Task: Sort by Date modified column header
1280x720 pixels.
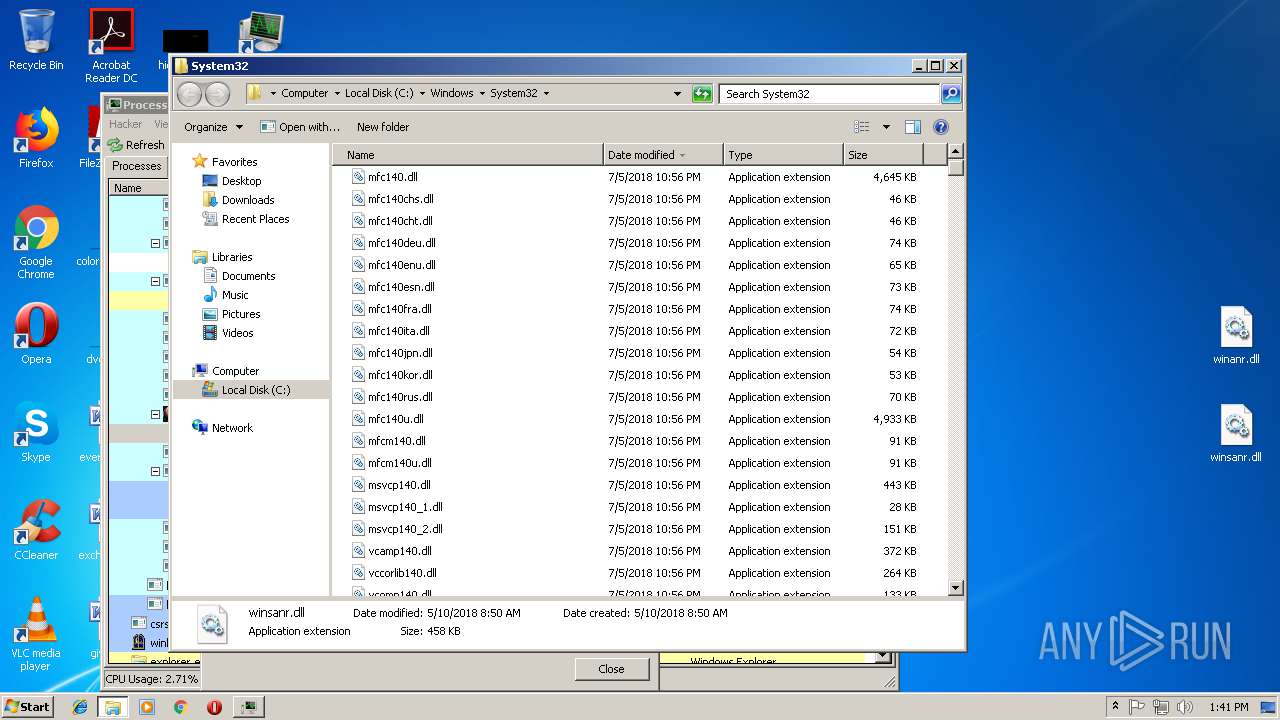Action: point(663,155)
